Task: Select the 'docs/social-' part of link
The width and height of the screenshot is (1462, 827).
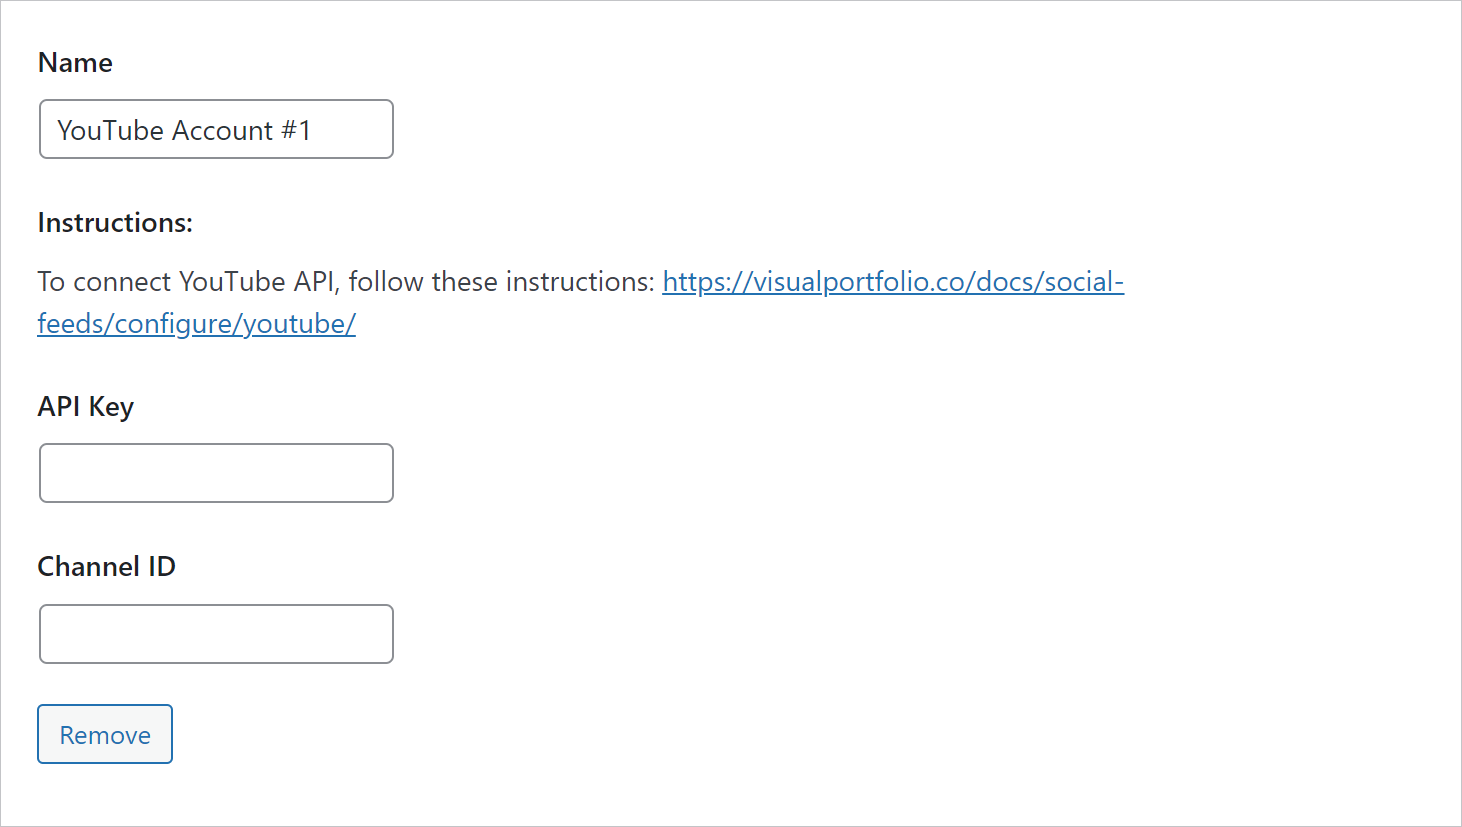Action: click(x=1050, y=282)
